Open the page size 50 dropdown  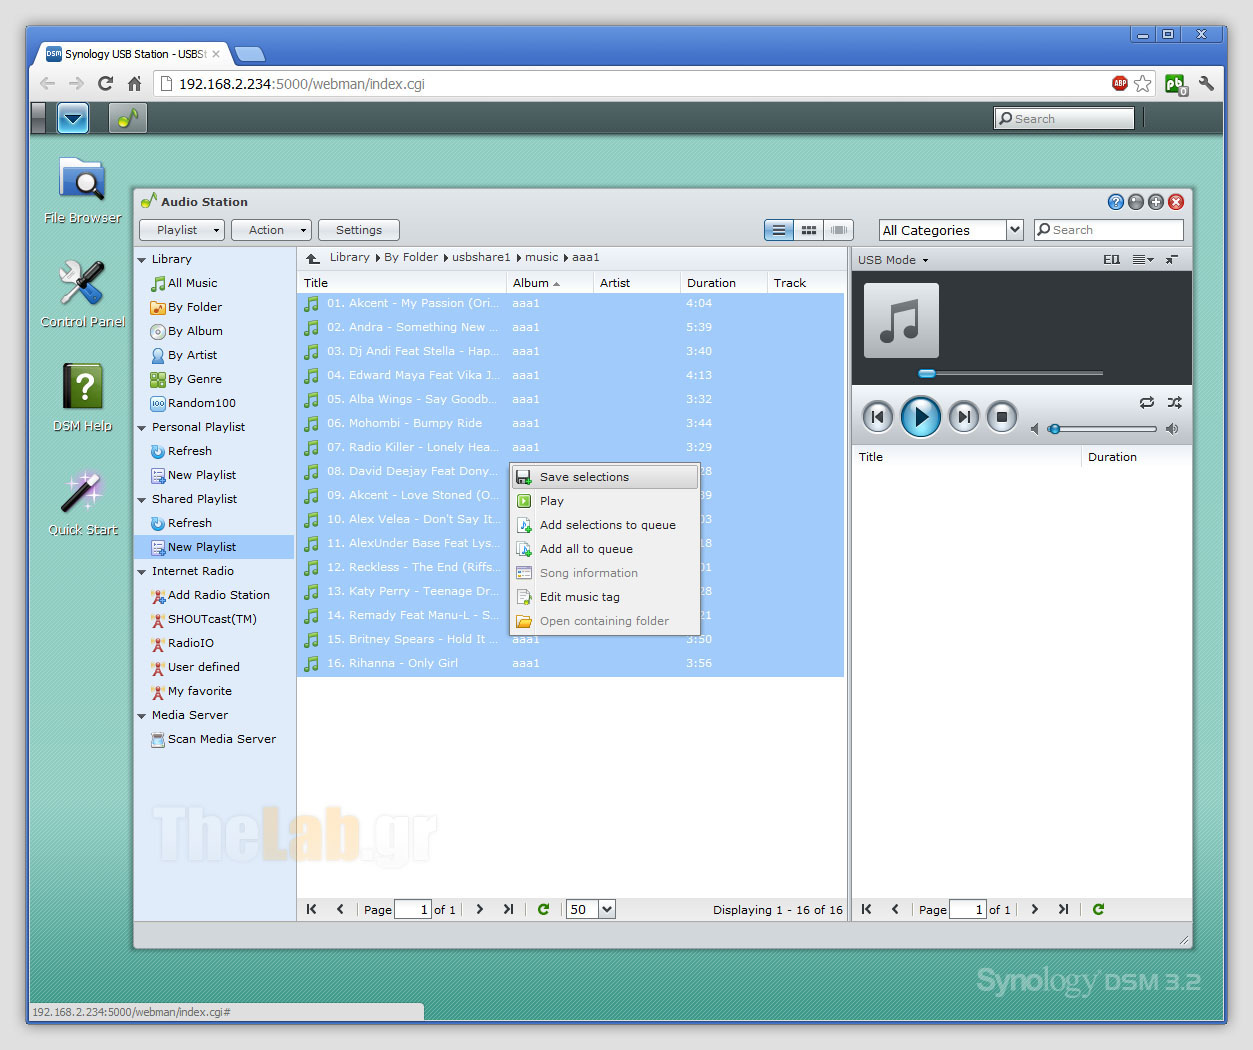(607, 910)
